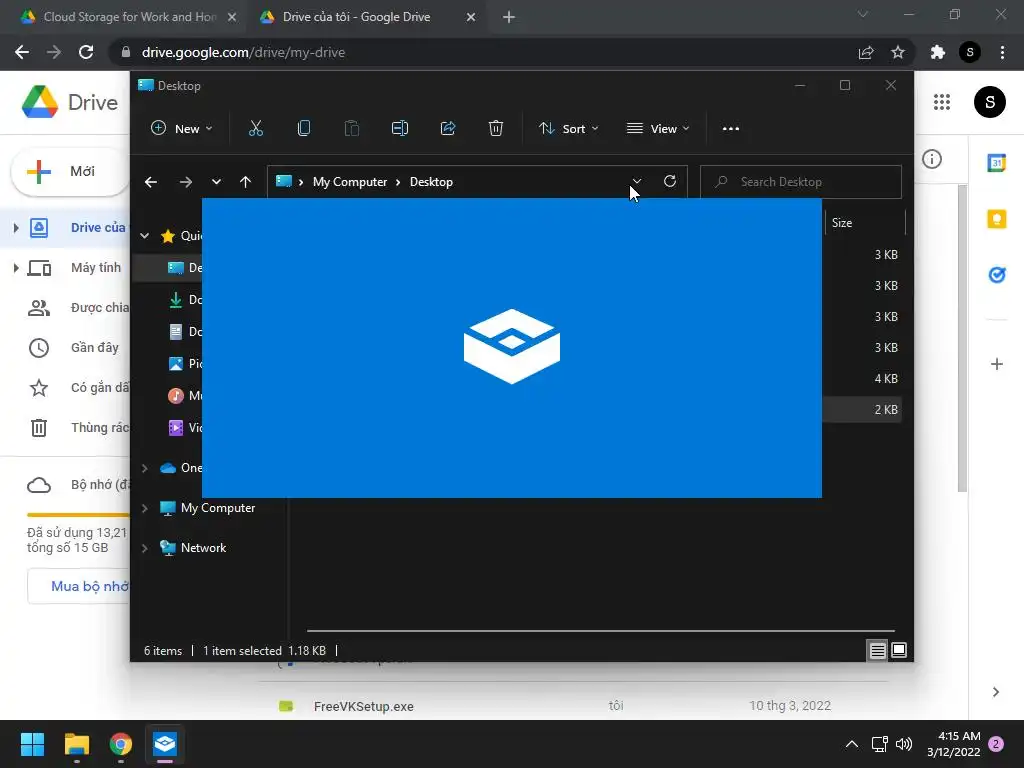Open the View dropdown in Explorer
Viewport: 1024px width, 768px height.
coord(658,129)
